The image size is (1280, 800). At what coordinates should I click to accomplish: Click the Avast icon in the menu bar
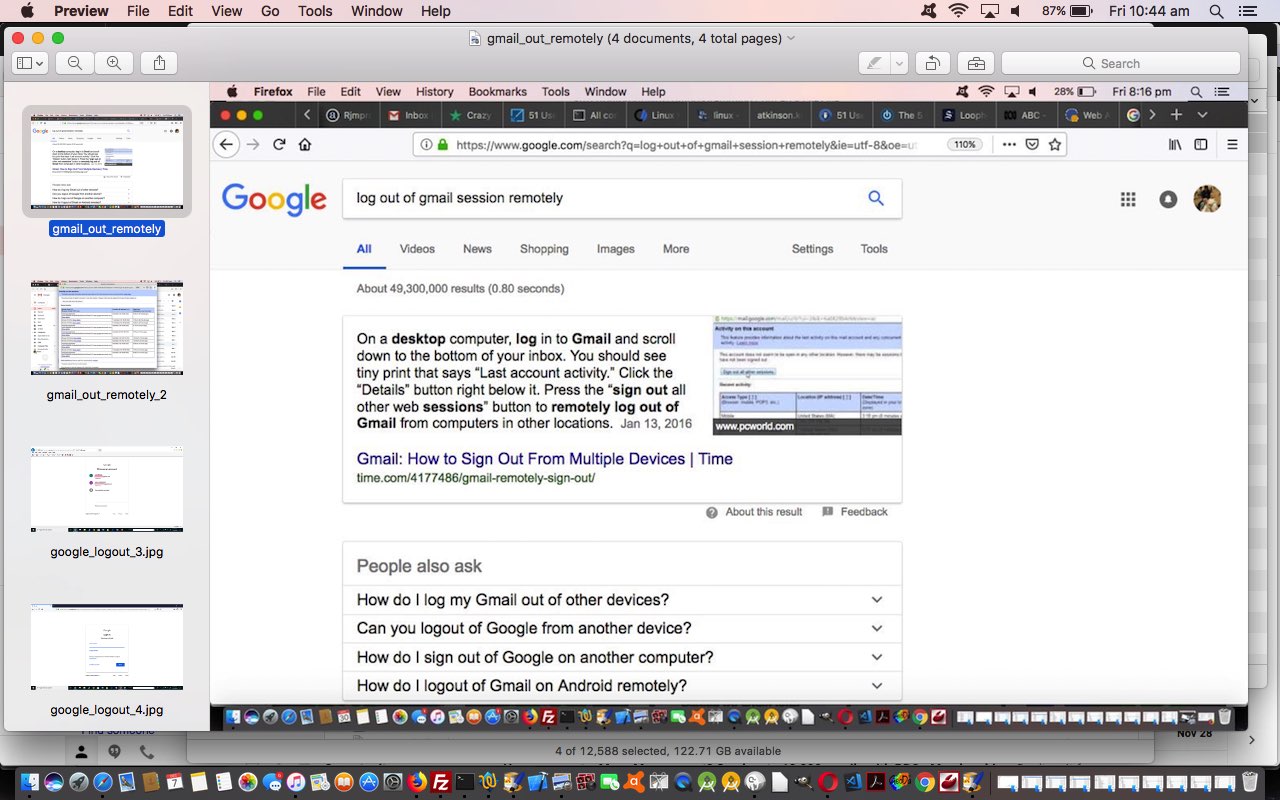[929, 11]
